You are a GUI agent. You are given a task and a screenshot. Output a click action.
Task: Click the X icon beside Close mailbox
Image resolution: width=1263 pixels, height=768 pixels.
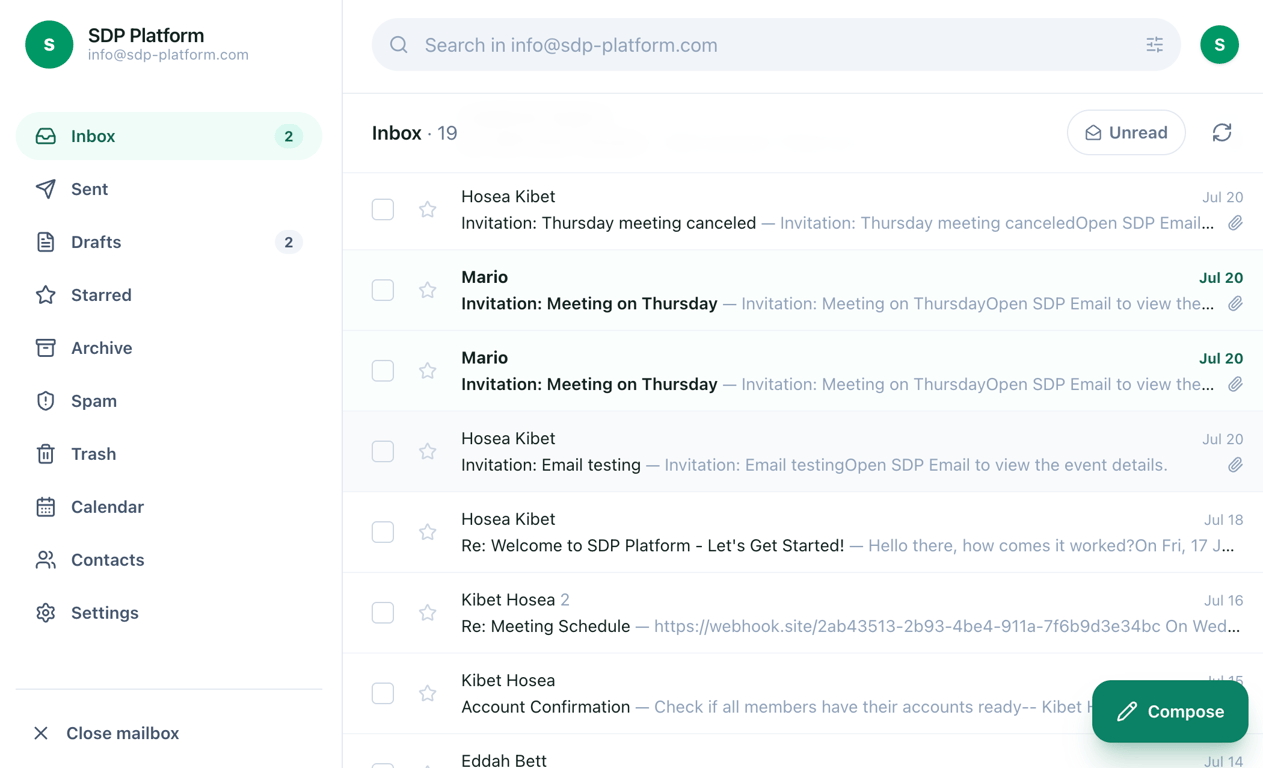coord(41,733)
